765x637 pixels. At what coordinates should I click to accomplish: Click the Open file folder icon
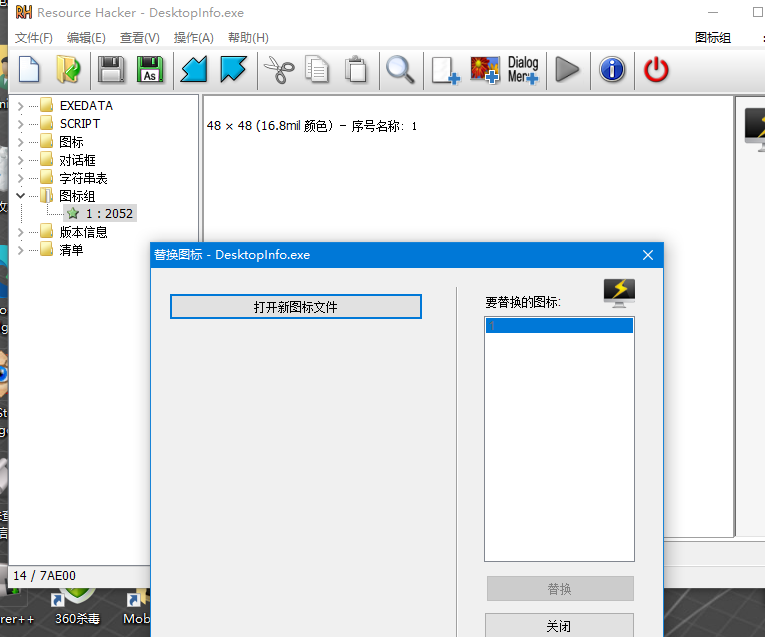68,70
